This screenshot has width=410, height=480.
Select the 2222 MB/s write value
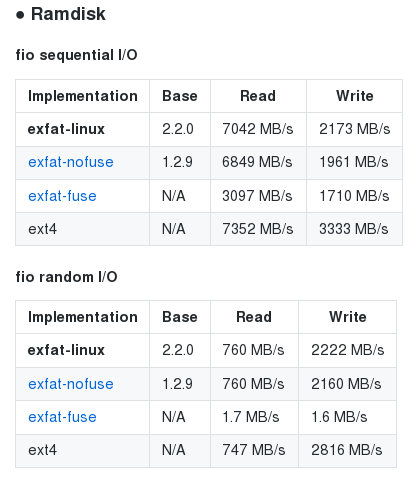coord(348,350)
